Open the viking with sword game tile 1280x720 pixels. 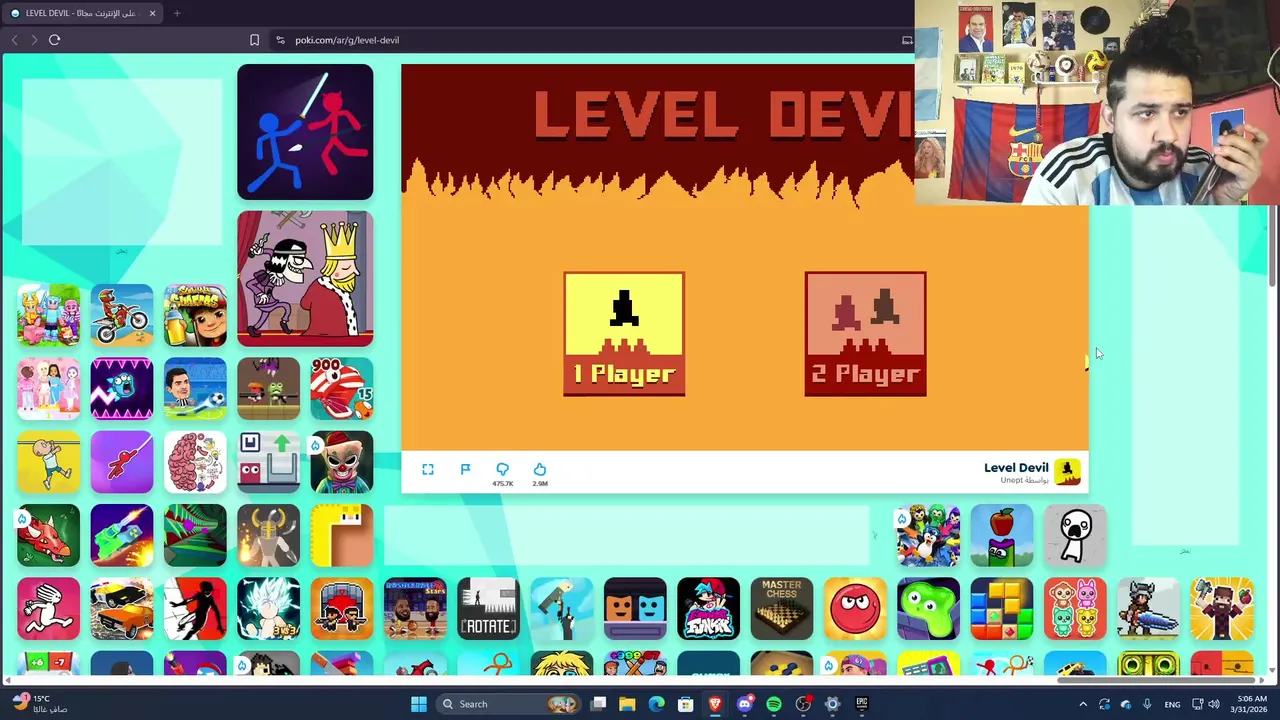[1148, 608]
